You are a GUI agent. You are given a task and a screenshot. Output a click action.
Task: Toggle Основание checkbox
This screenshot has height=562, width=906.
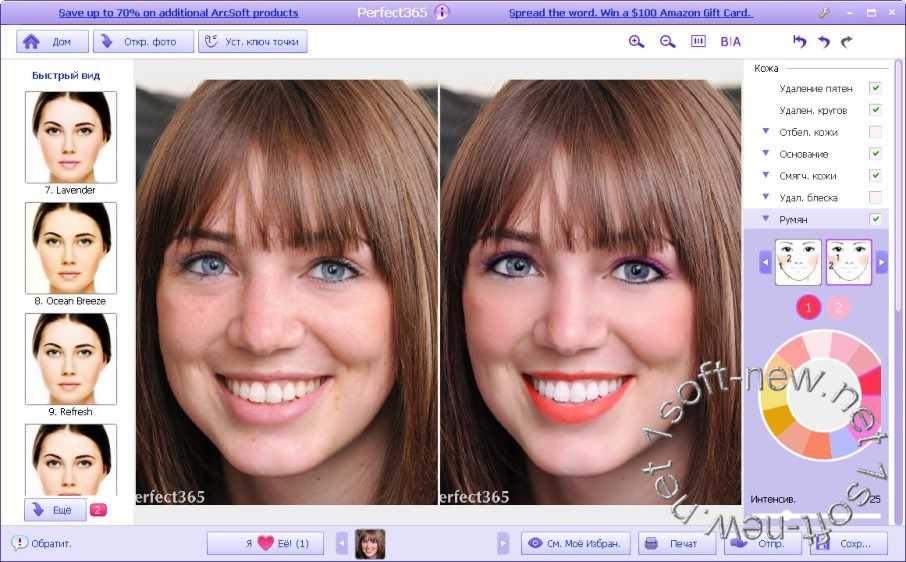875,154
